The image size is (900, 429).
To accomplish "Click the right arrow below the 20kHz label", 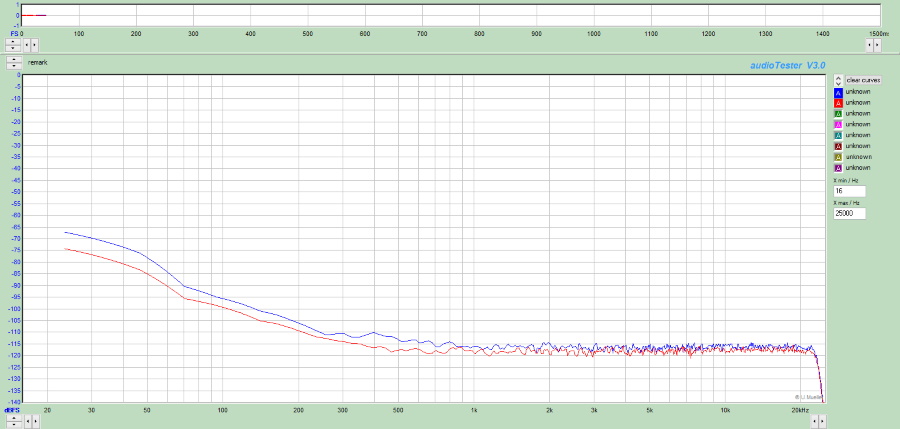I will [822, 422].
